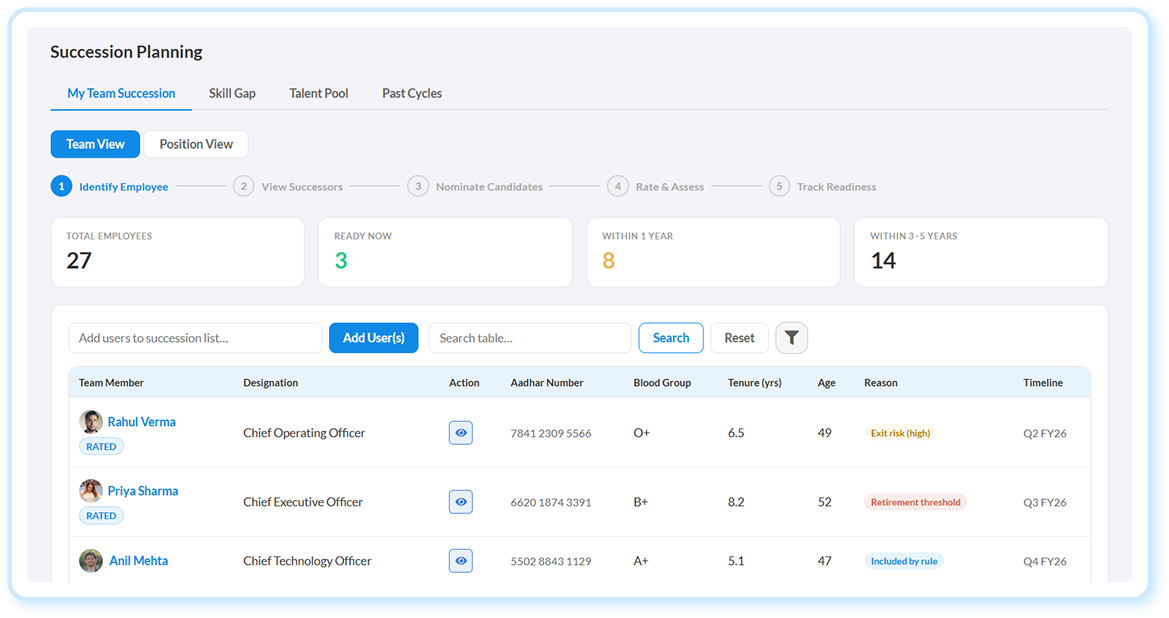The width and height of the screenshot is (1169, 618).
Task: View Priya Sharma's details eye icon
Action: point(461,502)
